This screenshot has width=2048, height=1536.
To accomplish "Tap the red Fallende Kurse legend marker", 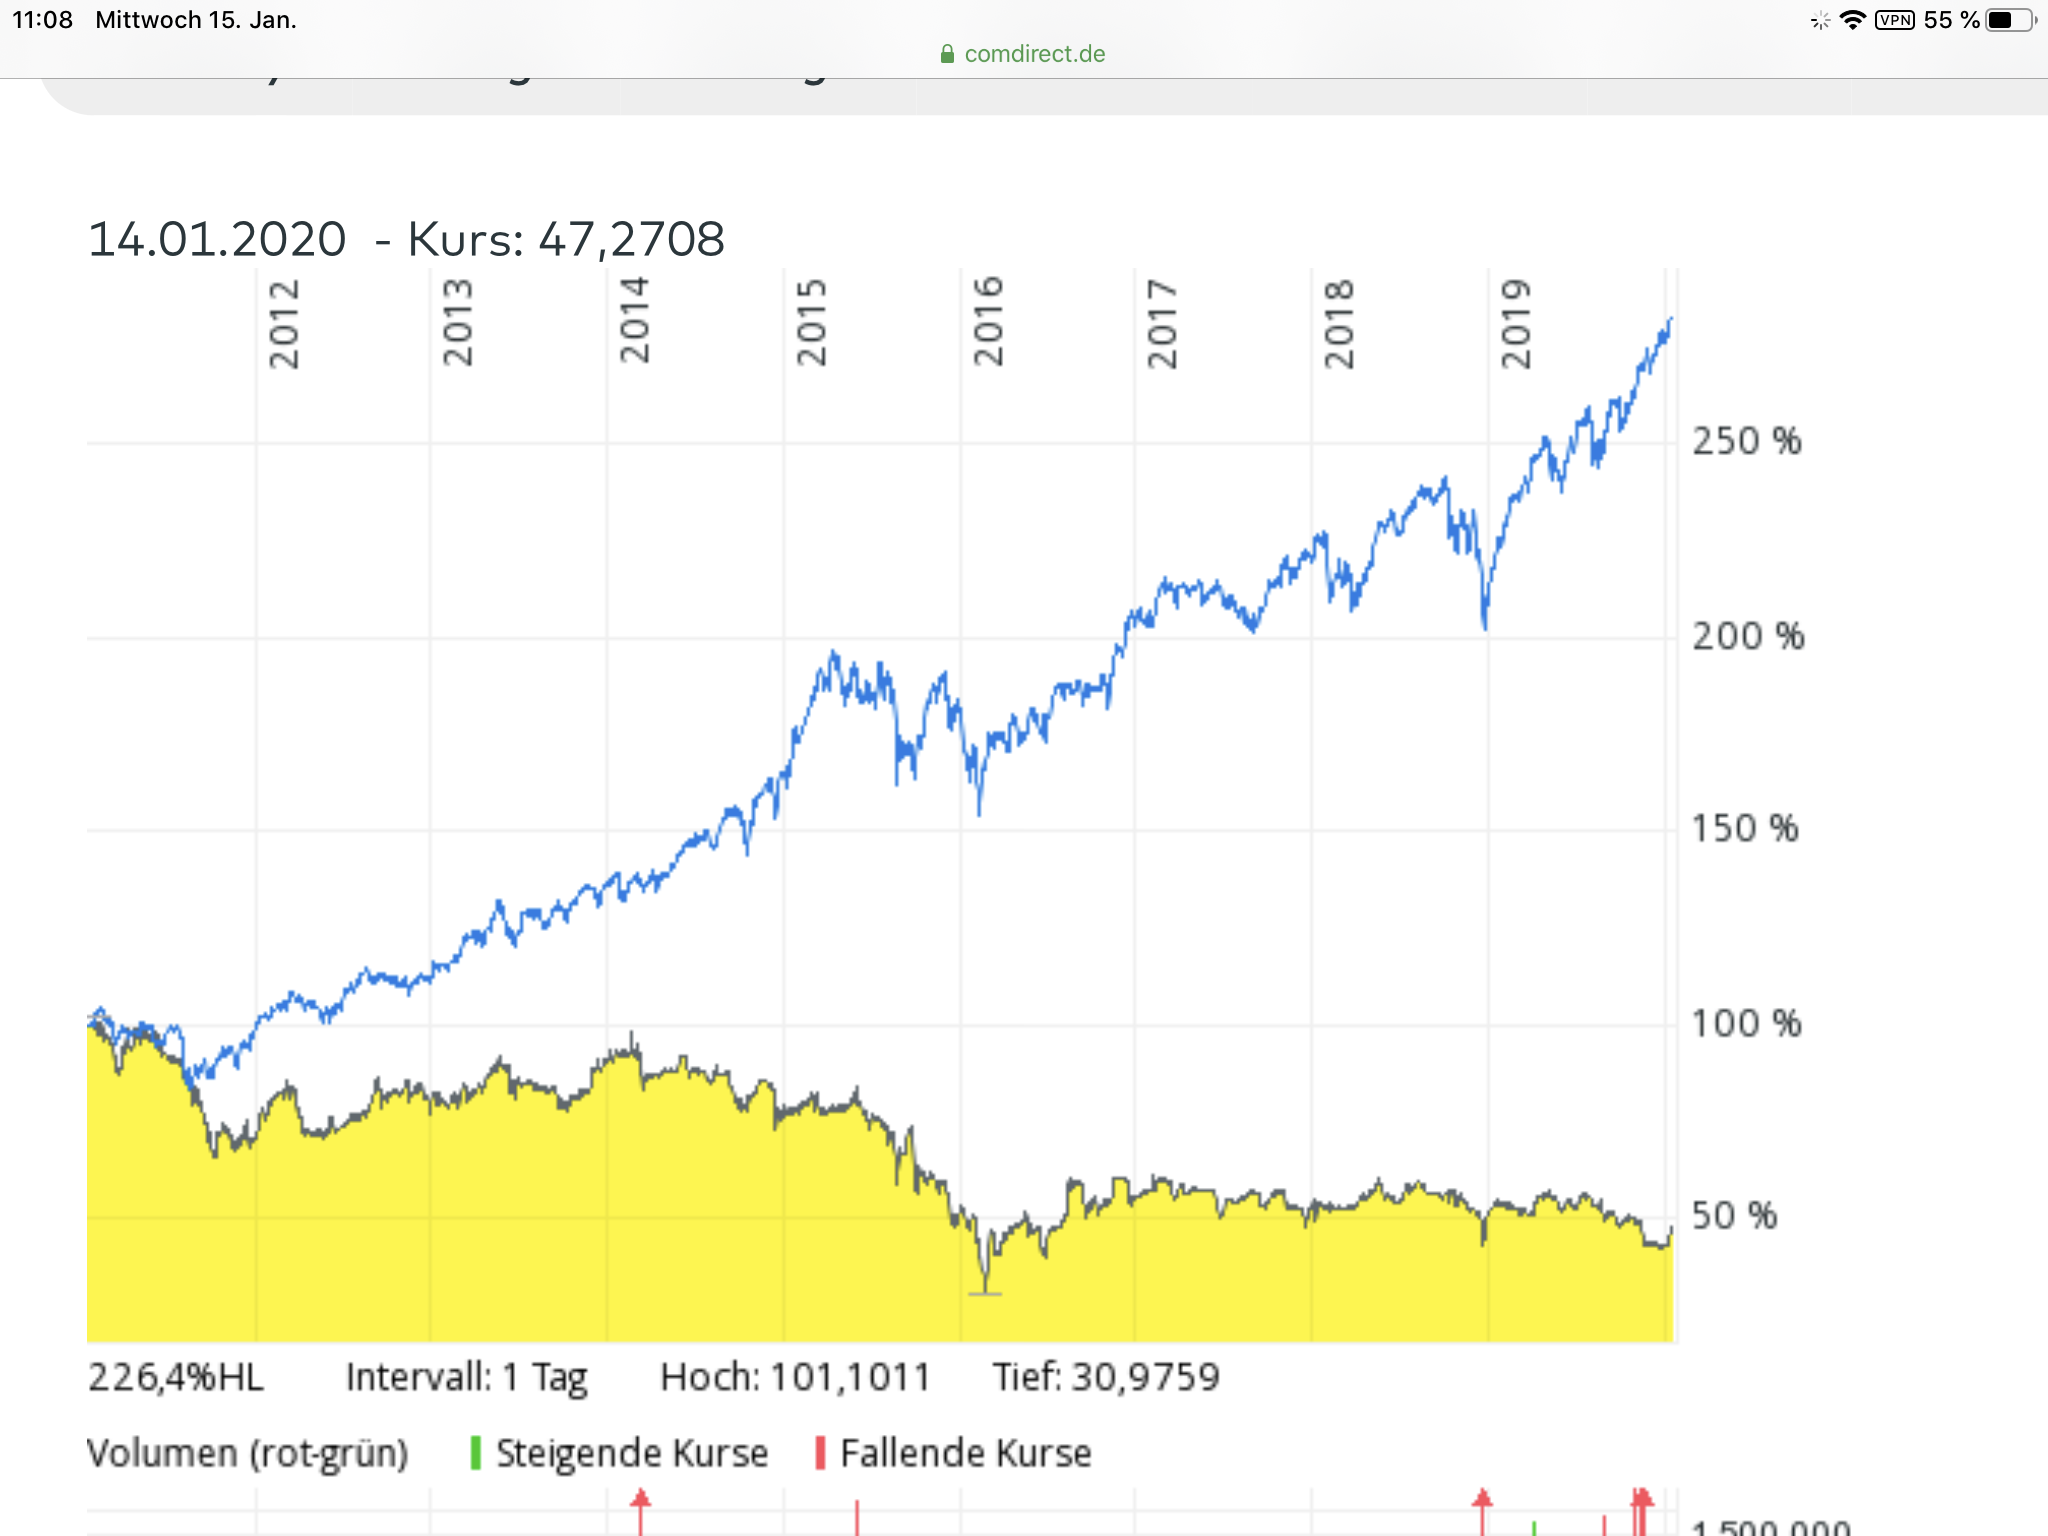I will [x=820, y=1453].
